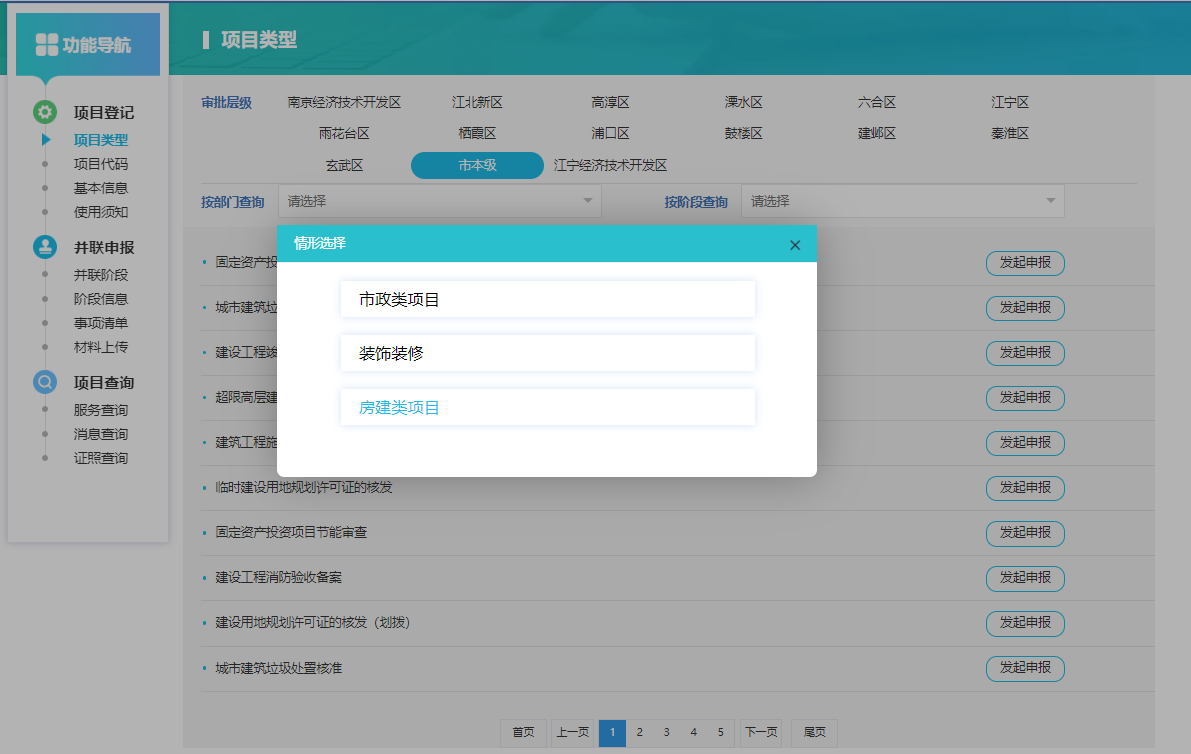The height and width of the screenshot is (754, 1191).
Task: Click 发起申报 for 固定资产投资项目节能审查
Action: point(1025,532)
